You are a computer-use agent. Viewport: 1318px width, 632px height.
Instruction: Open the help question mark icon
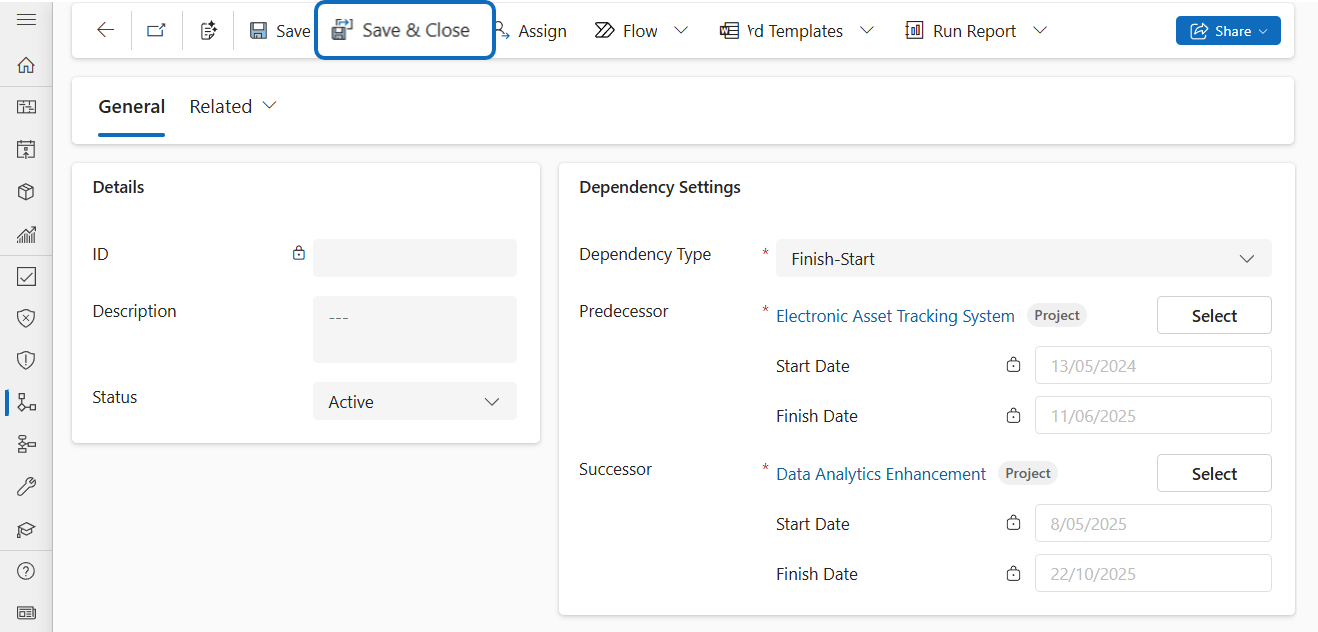(27, 571)
